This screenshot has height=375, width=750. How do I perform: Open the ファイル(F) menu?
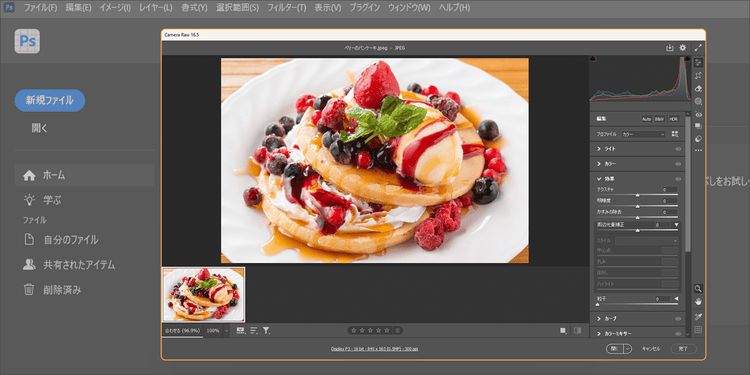(41, 8)
